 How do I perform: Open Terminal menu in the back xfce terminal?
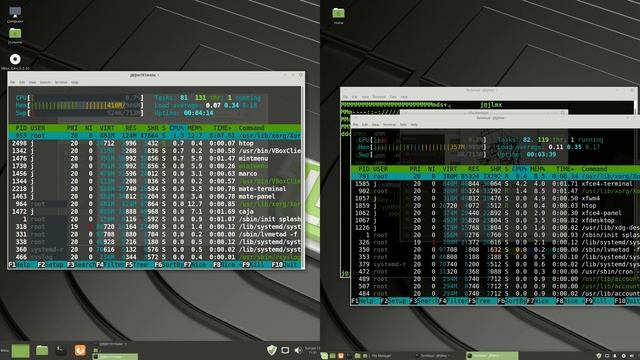click(379, 97)
